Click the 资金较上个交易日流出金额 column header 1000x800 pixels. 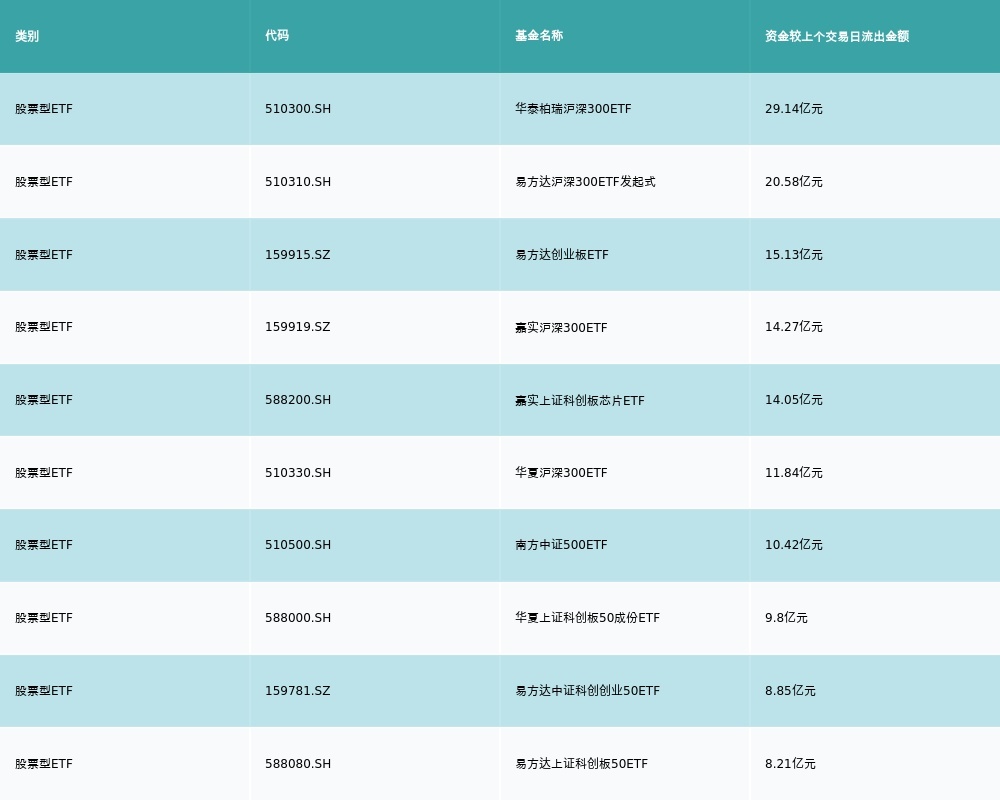(x=837, y=36)
